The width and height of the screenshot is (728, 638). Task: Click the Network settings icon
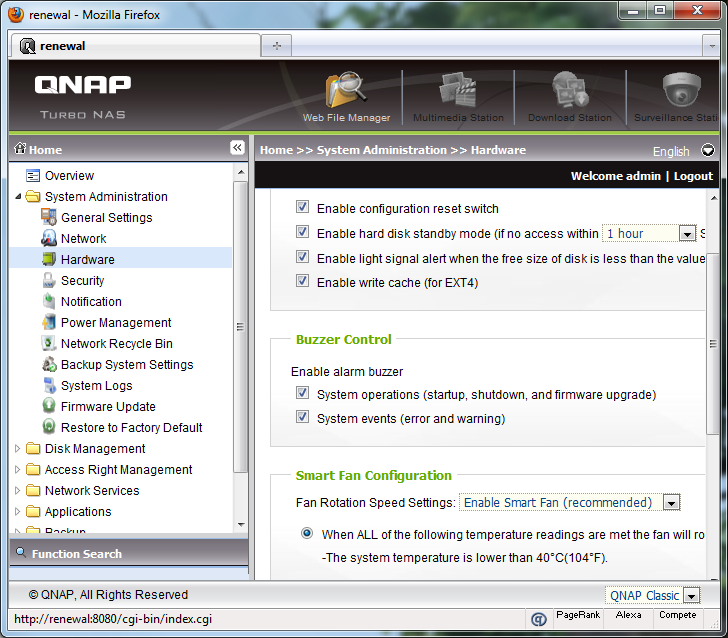tap(49, 239)
